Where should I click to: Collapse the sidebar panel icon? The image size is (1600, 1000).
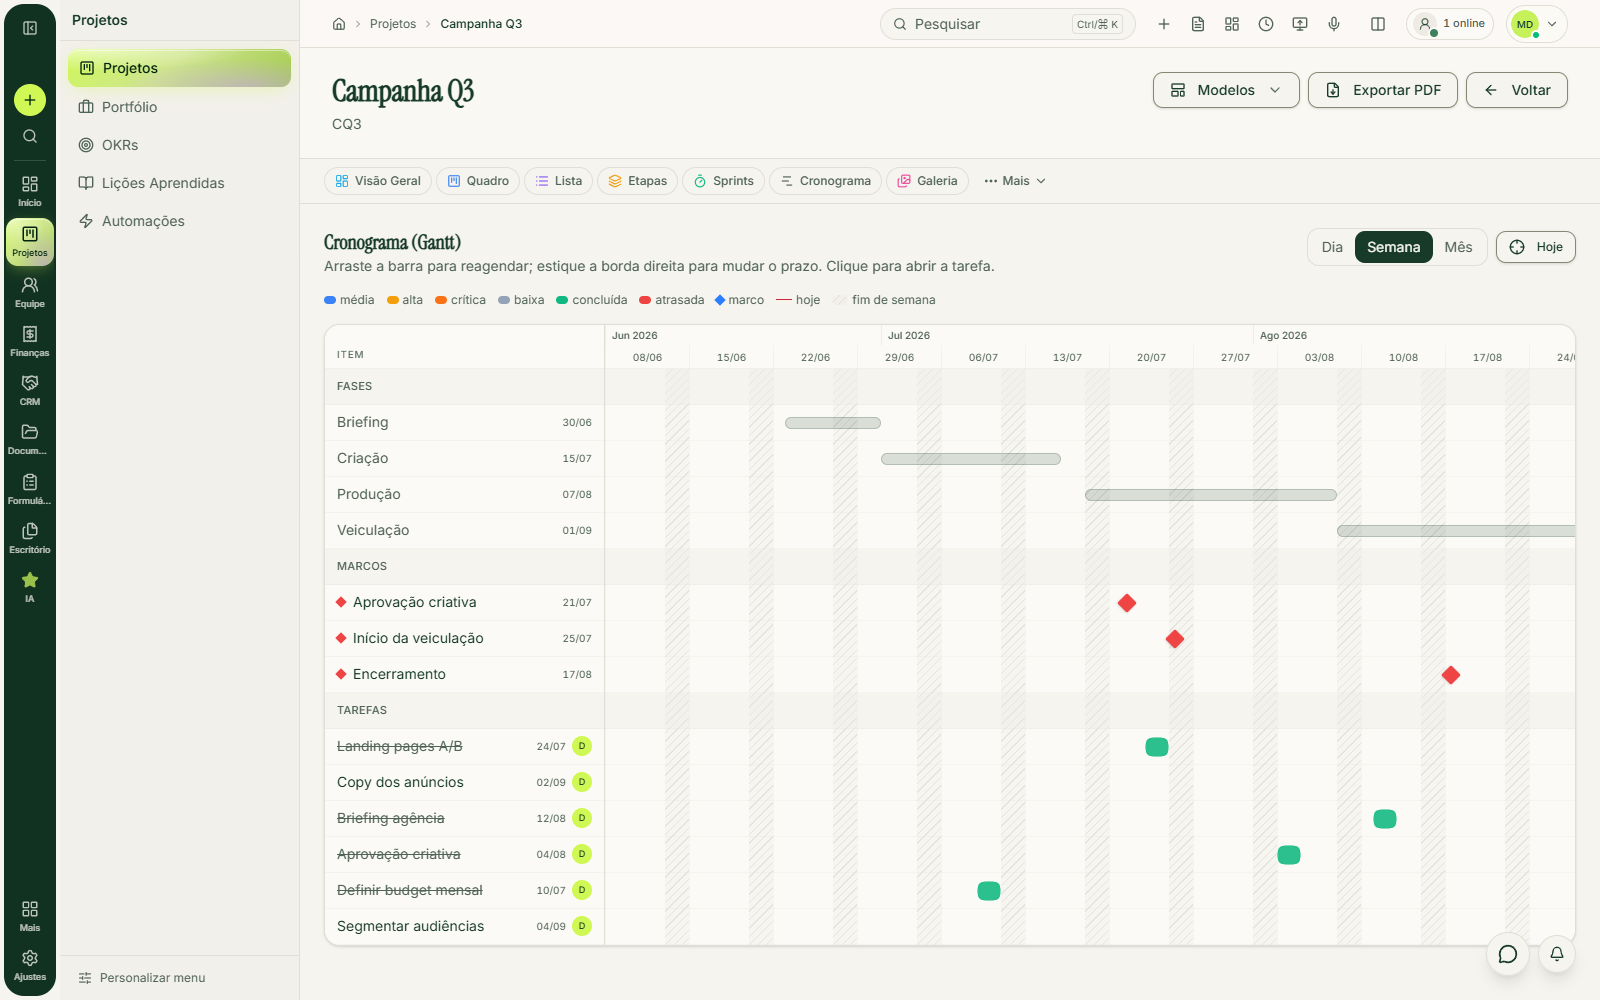pos(30,28)
